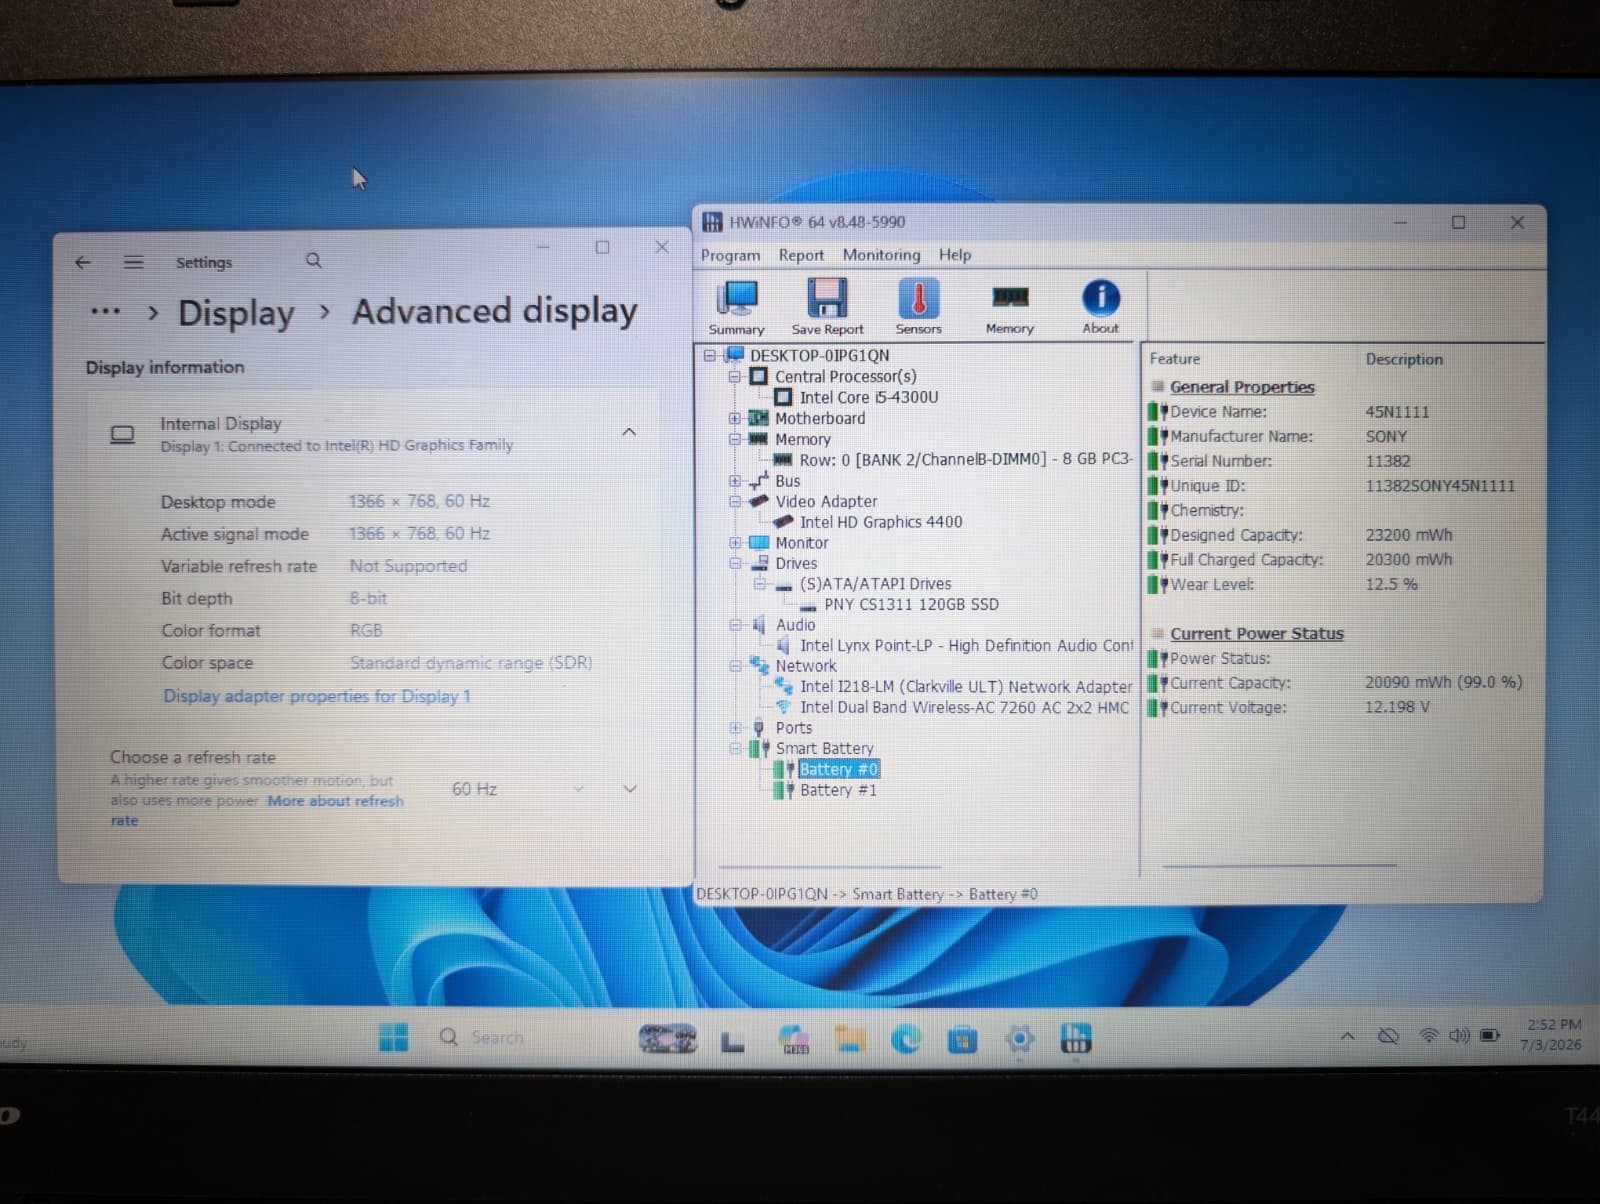Open the Program menu in HWiNFO
This screenshot has height=1204, width=1600.
[x=730, y=255]
